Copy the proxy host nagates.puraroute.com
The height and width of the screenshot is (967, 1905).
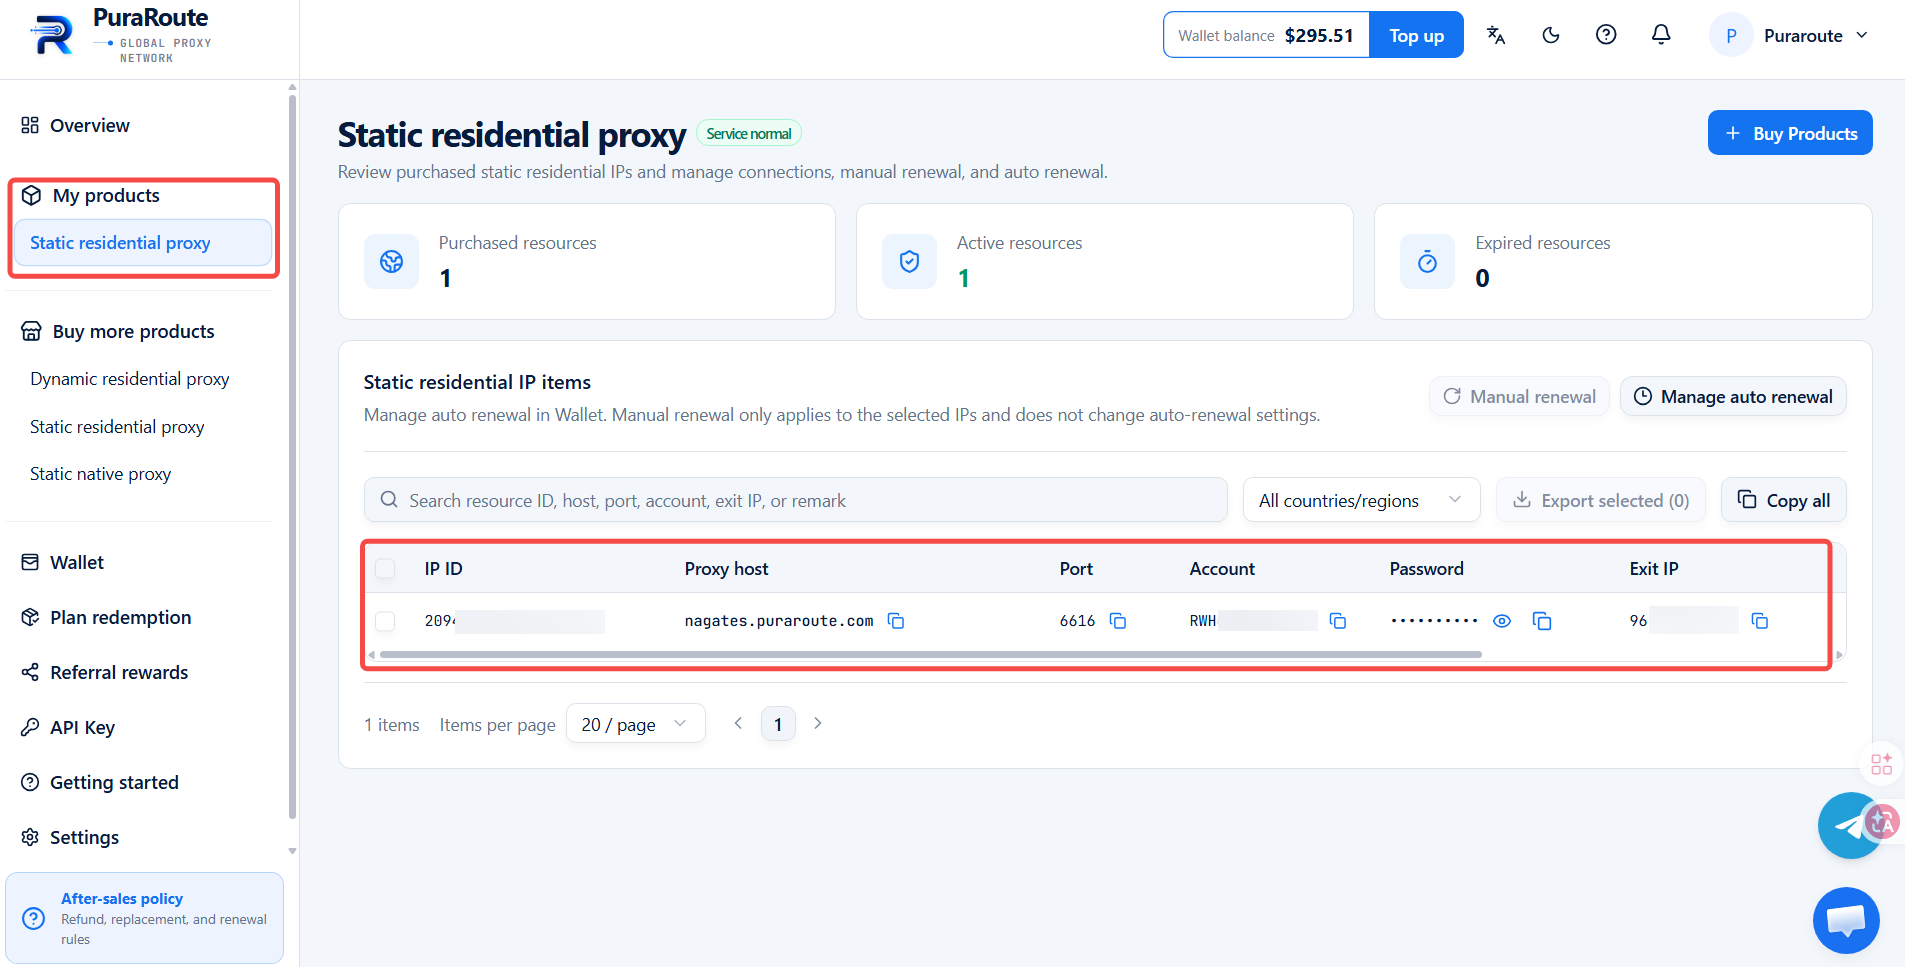click(896, 621)
